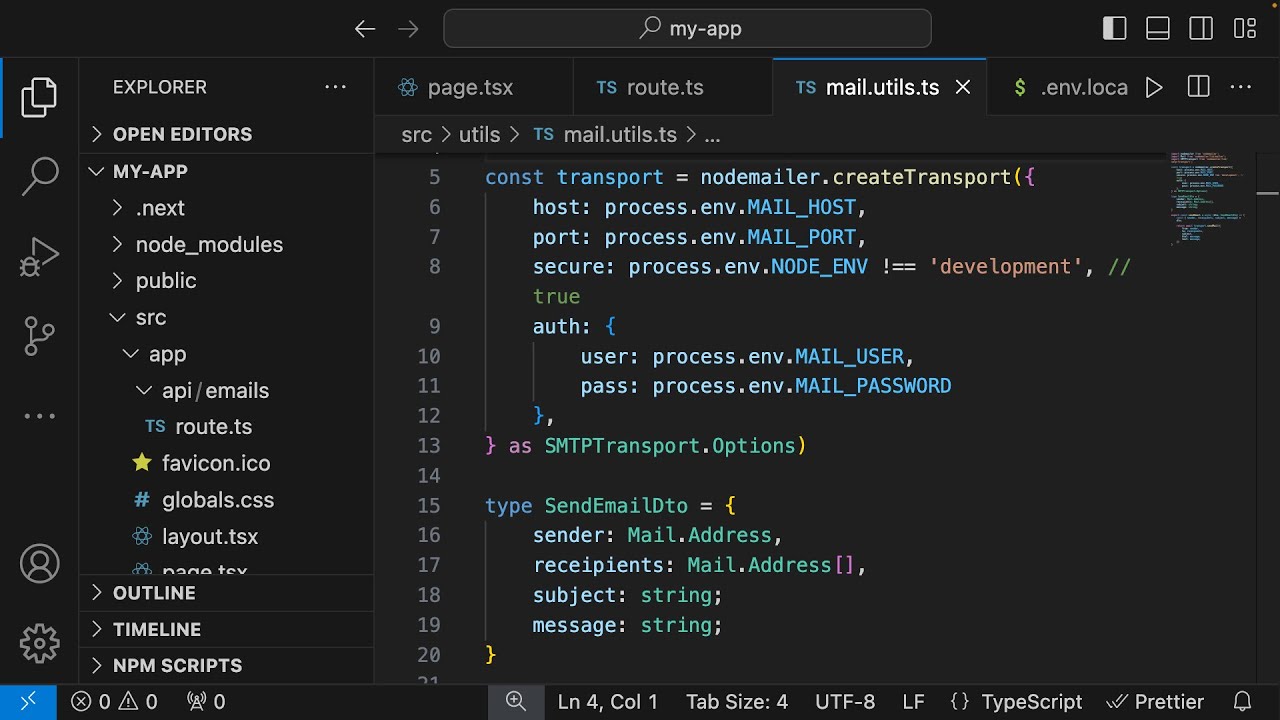This screenshot has width=1280, height=720.
Task: Toggle primary side bar layout icon
Action: click(x=1115, y=29)
